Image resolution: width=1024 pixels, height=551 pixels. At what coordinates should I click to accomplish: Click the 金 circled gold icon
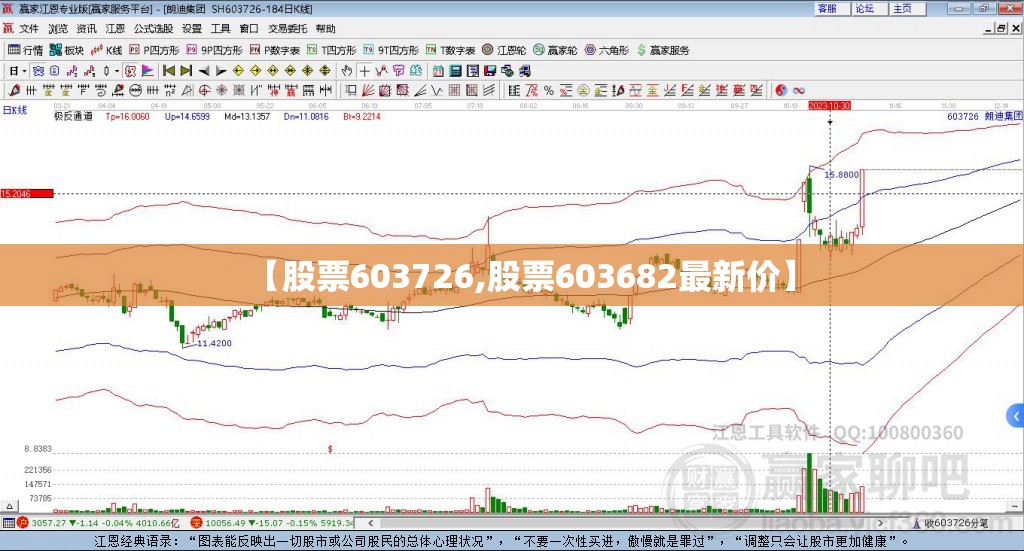click(x=583, y=91)
